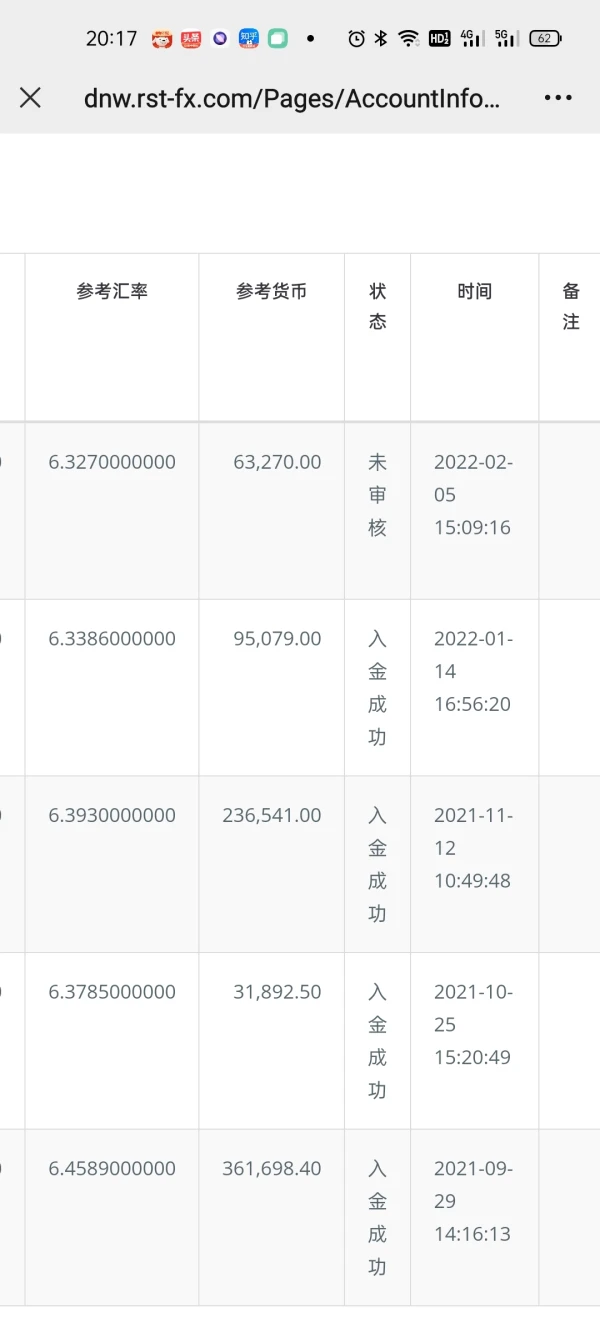Click the 63,270.00 currency amount cell
The height and width of the screenshot is (1333, 600).
(277, 462)
